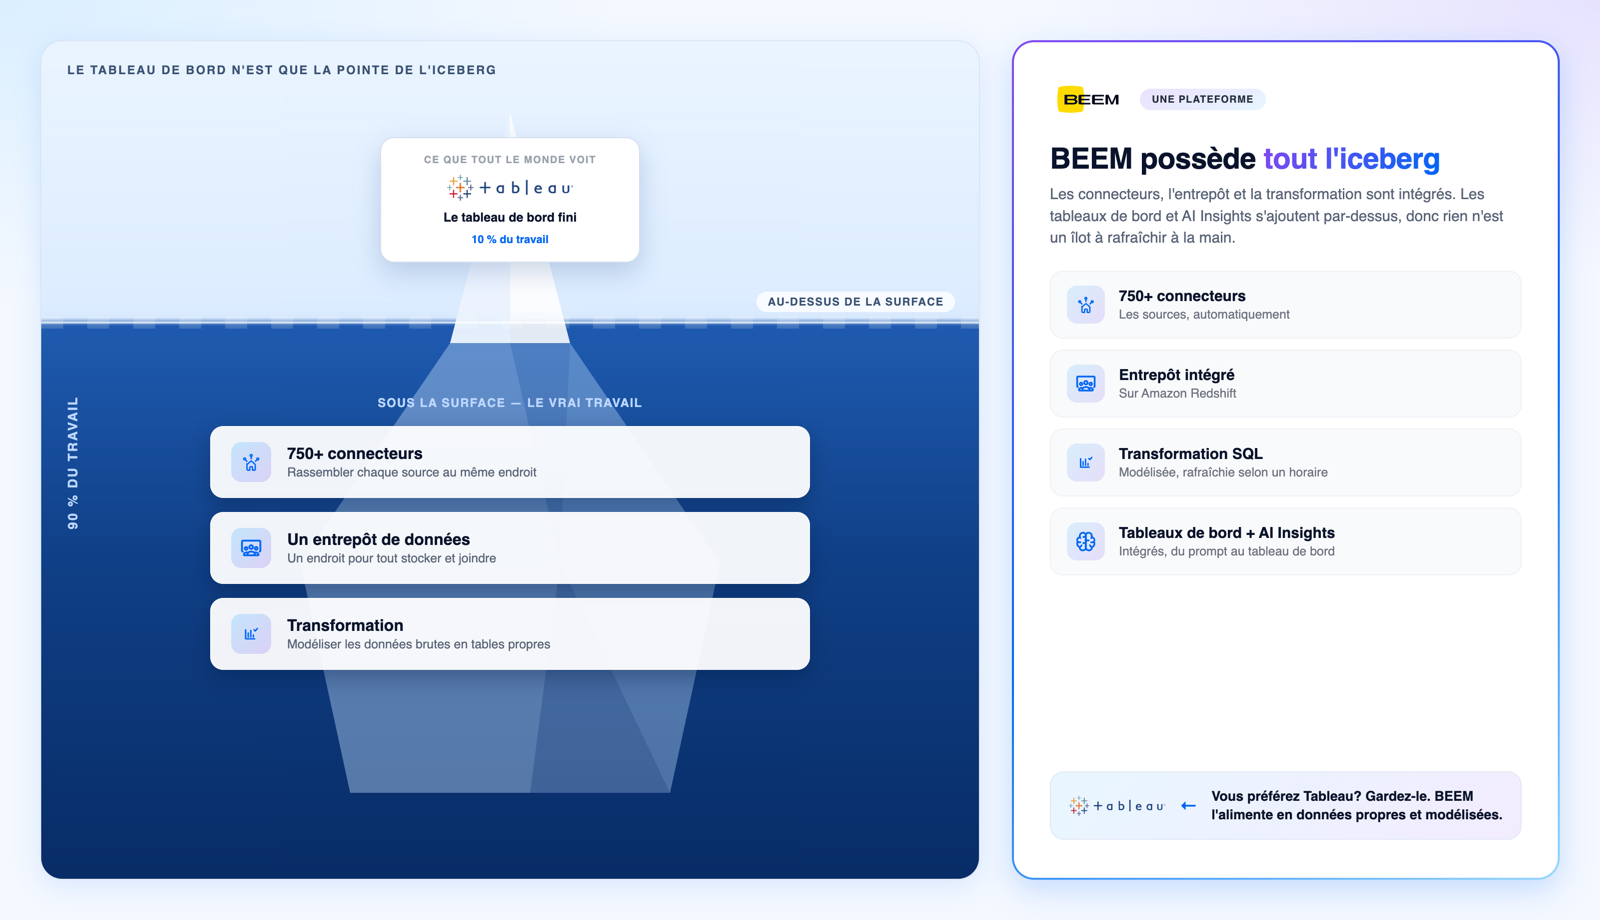Click "Modélisée, rafraîchie selon un horaire" subtitle
Image resolution: width=1600 pixels, height=920 pixels.
[1223, 472]
